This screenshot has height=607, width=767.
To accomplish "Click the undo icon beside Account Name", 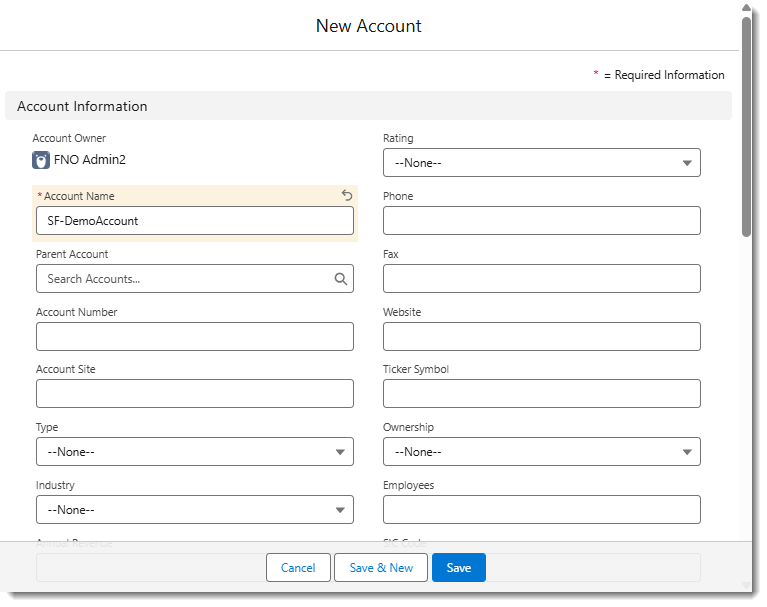I will tap(347, 196).
